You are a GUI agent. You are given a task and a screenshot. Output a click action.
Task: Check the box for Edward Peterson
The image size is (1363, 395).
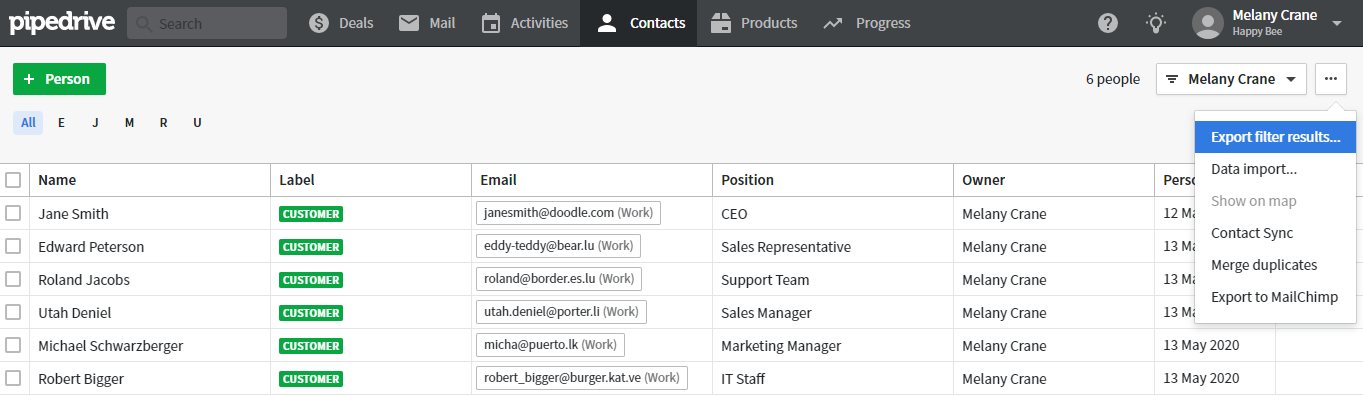click(13, 246)
